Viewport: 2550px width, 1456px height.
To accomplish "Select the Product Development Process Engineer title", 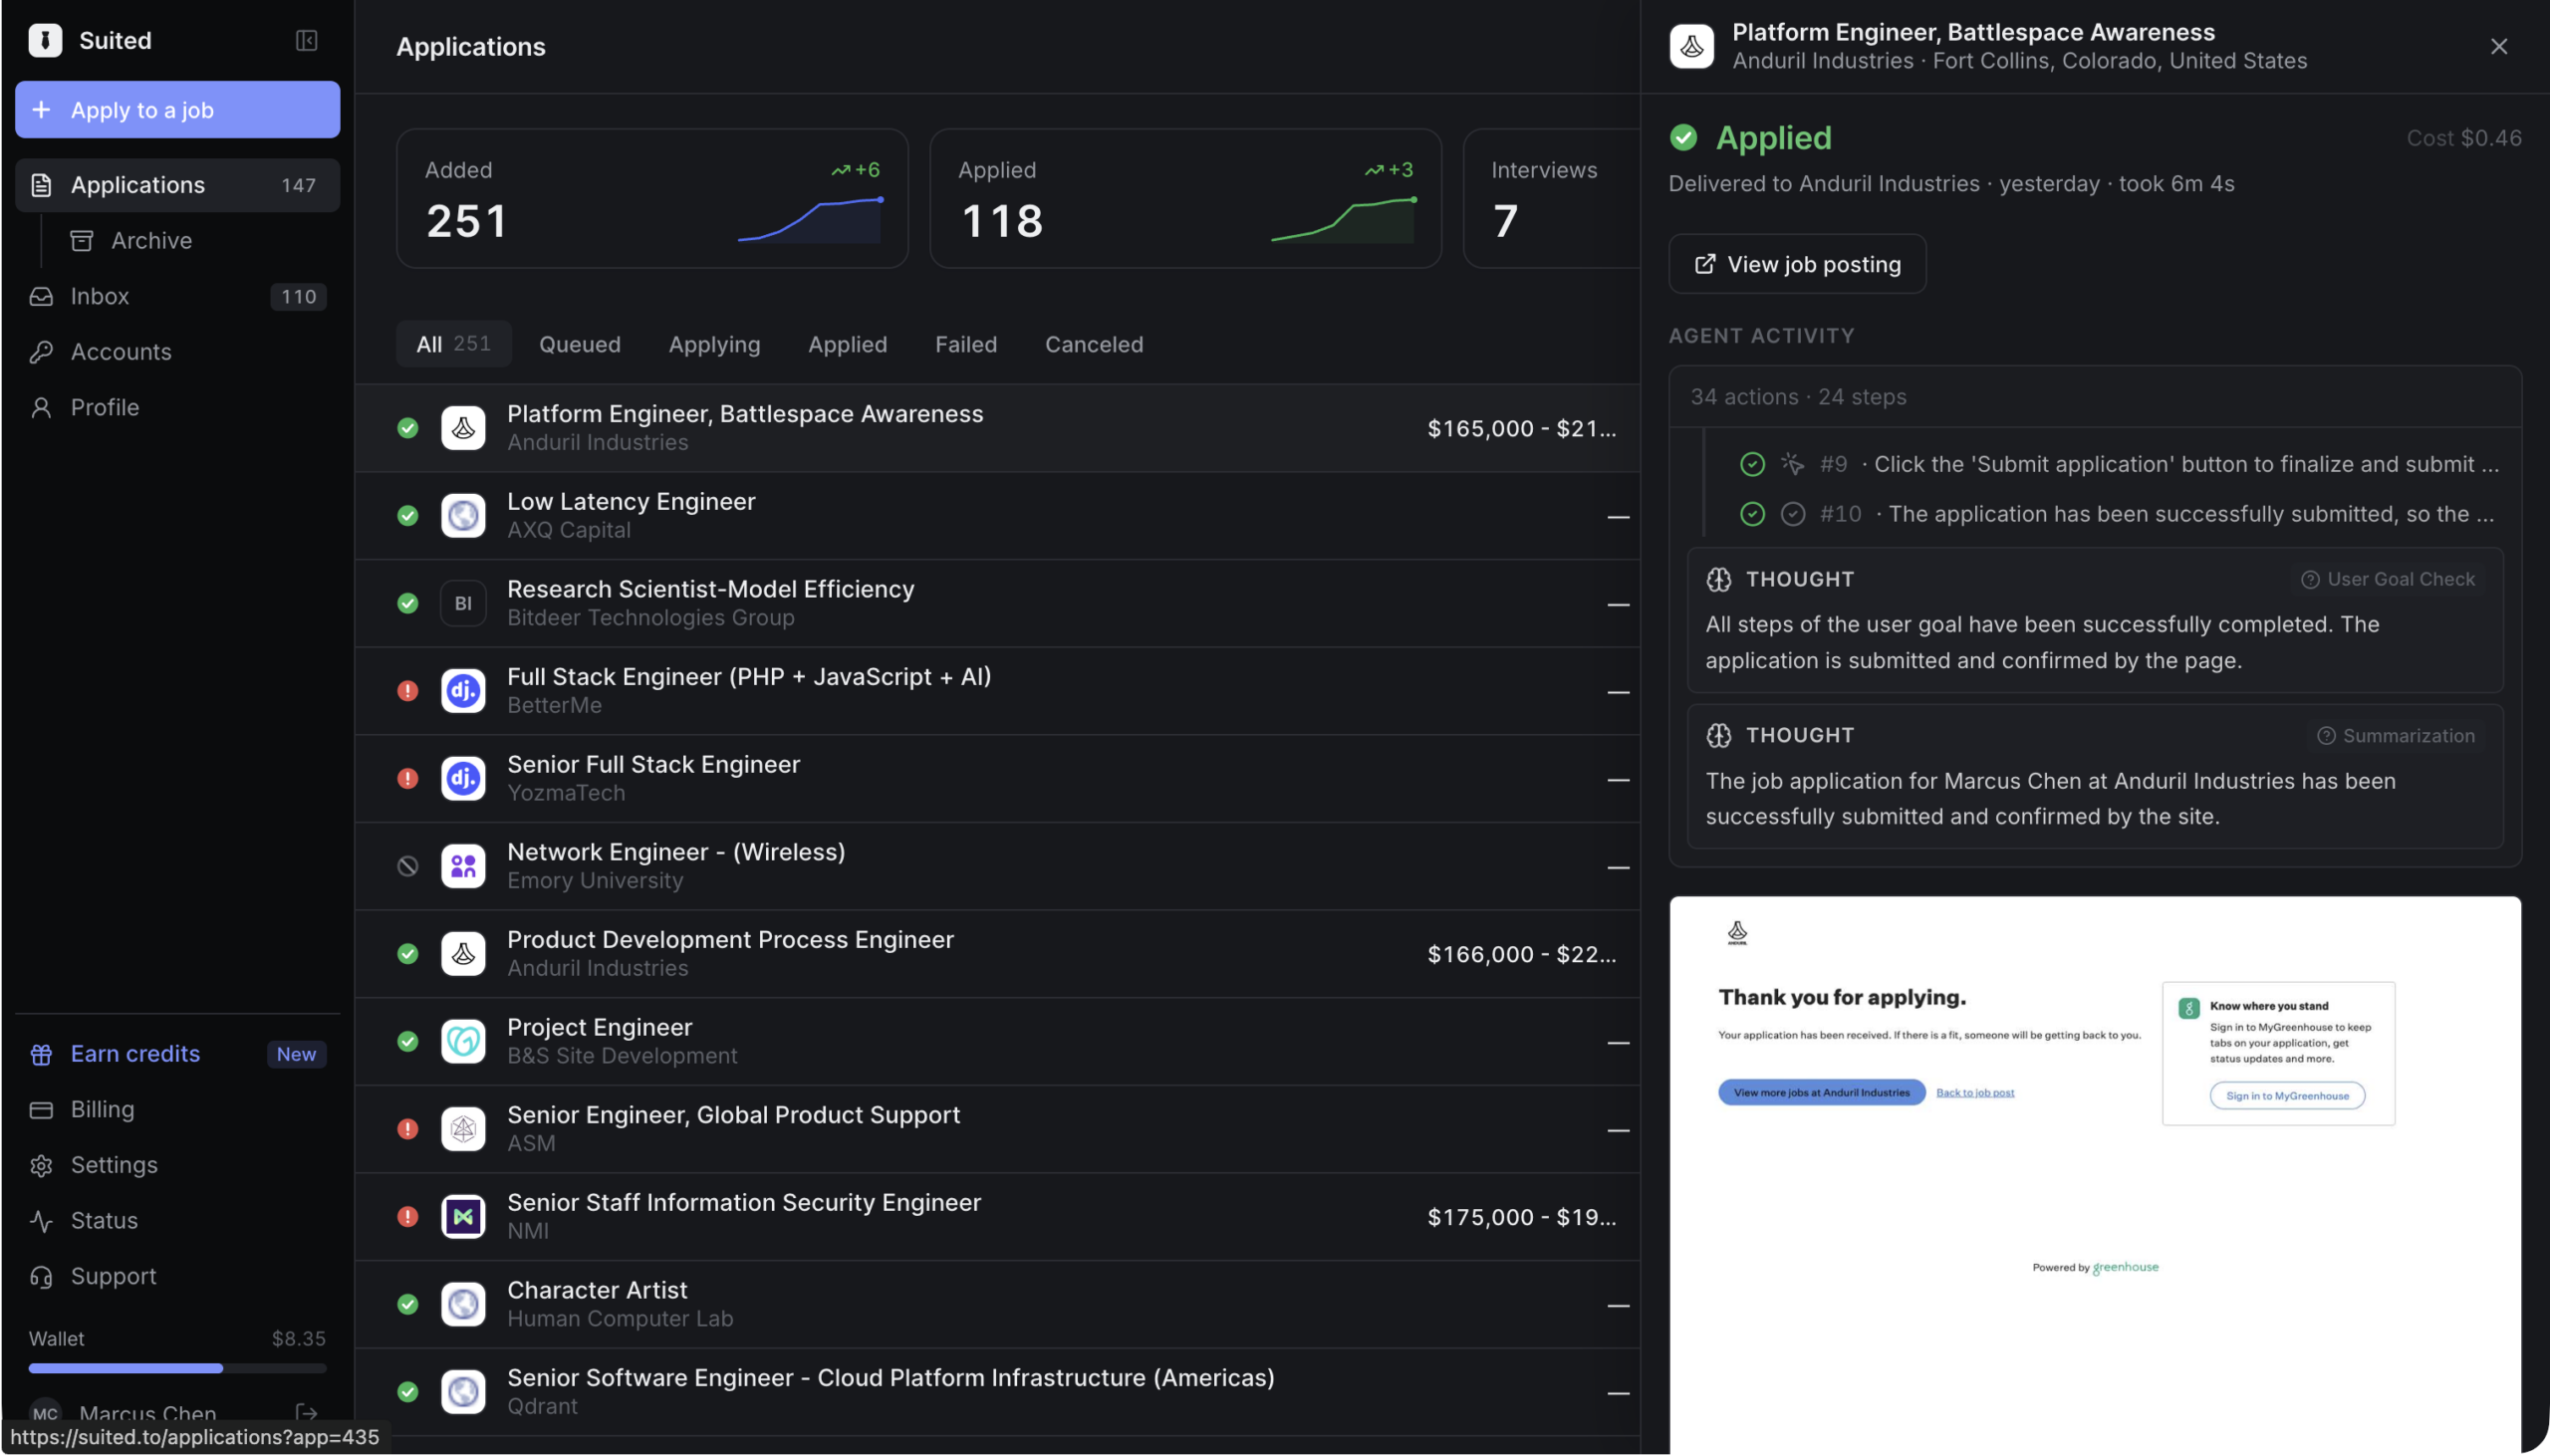I will (731, 940).
